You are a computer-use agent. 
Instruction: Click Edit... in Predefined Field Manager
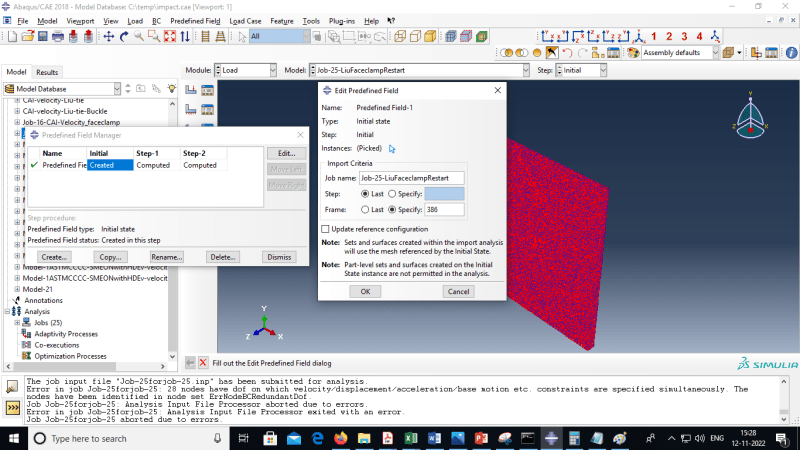287,153
